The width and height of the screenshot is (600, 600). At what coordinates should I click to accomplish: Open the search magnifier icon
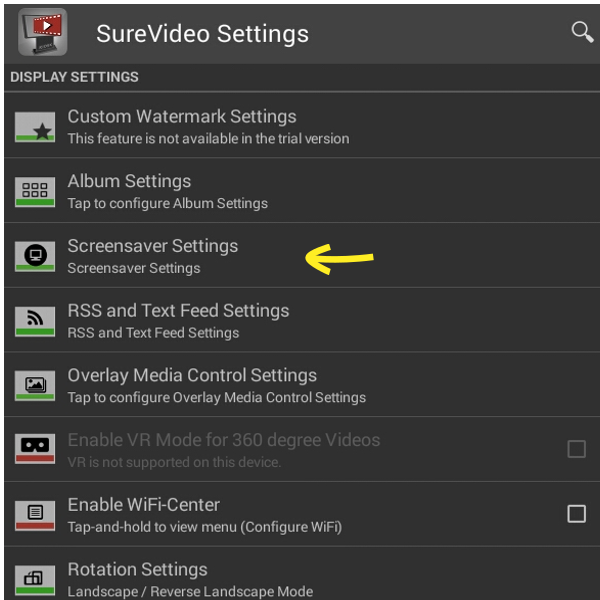pos(582,32)
